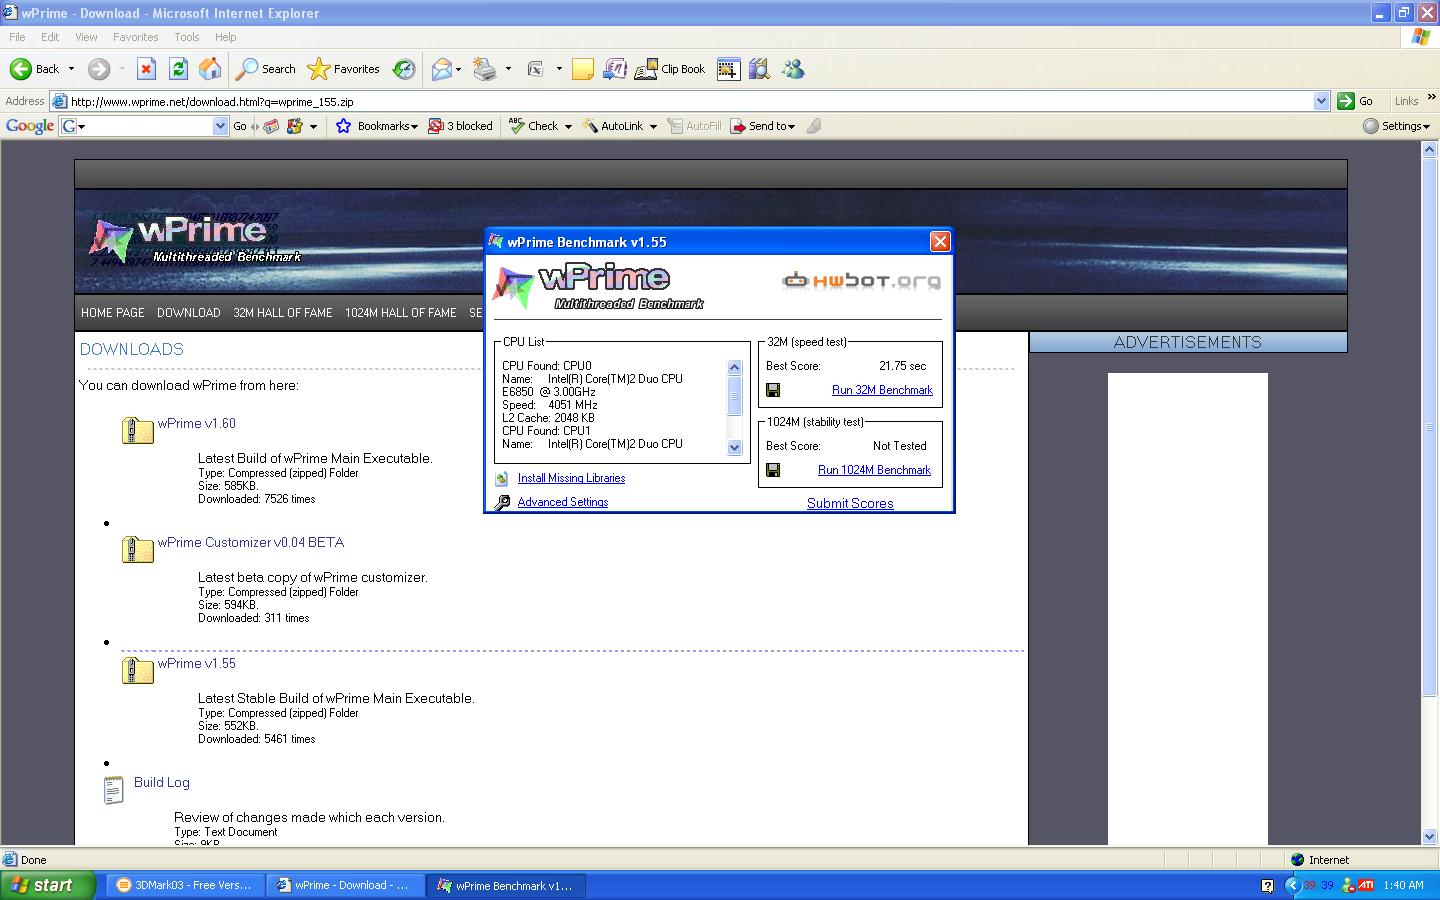Open the Mail button dropdown arrow

459,69
